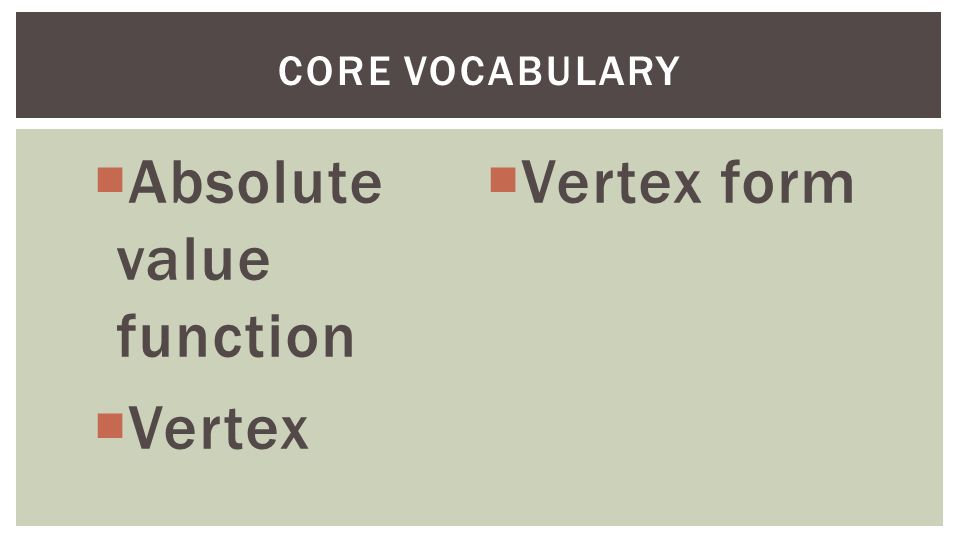Click the letter A of Absolute
Screen dimensions: 960x540
coord(148,182)
